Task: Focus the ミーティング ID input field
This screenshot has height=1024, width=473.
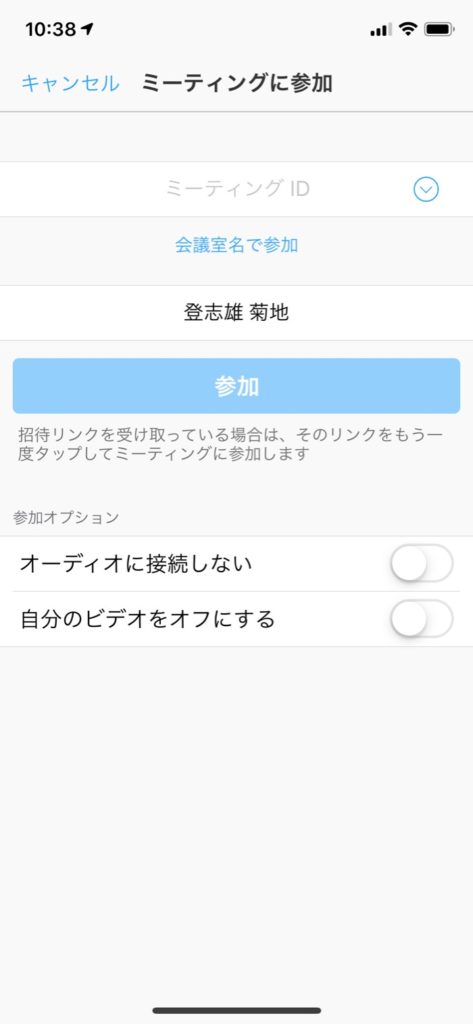Action: coord(236,189)
